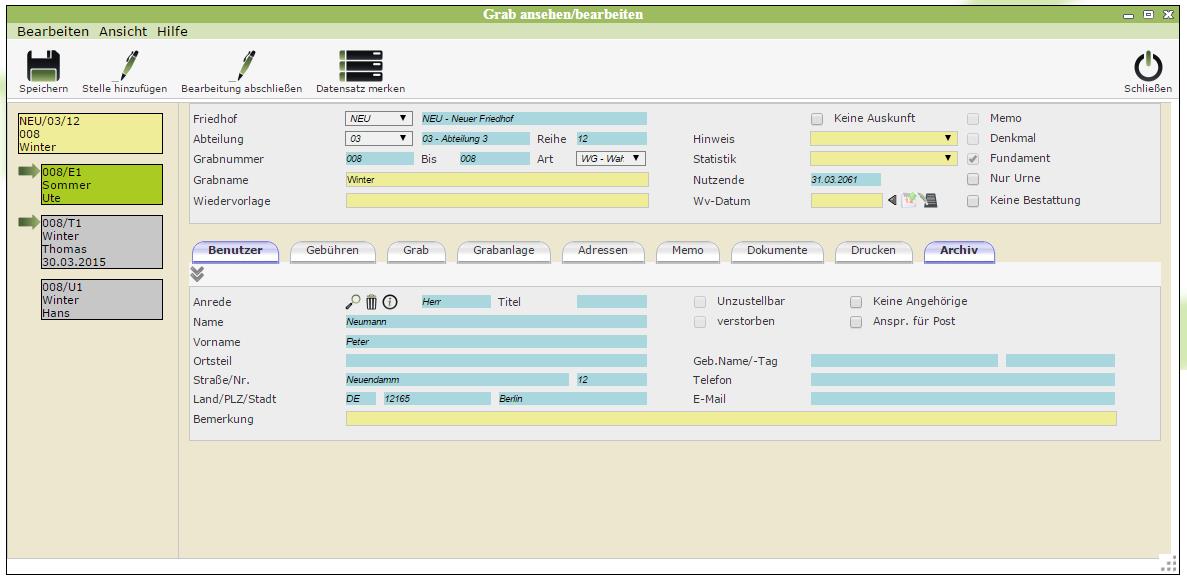Click the Bemerkung input field

(x=730, y=419)
